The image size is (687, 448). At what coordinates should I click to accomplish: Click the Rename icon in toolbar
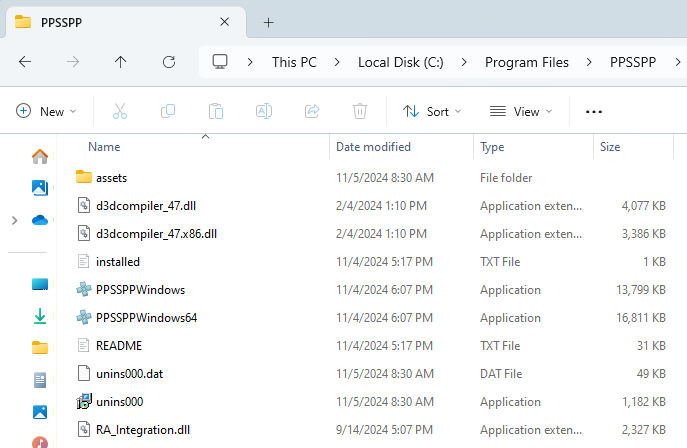click(x=264, y=111)
